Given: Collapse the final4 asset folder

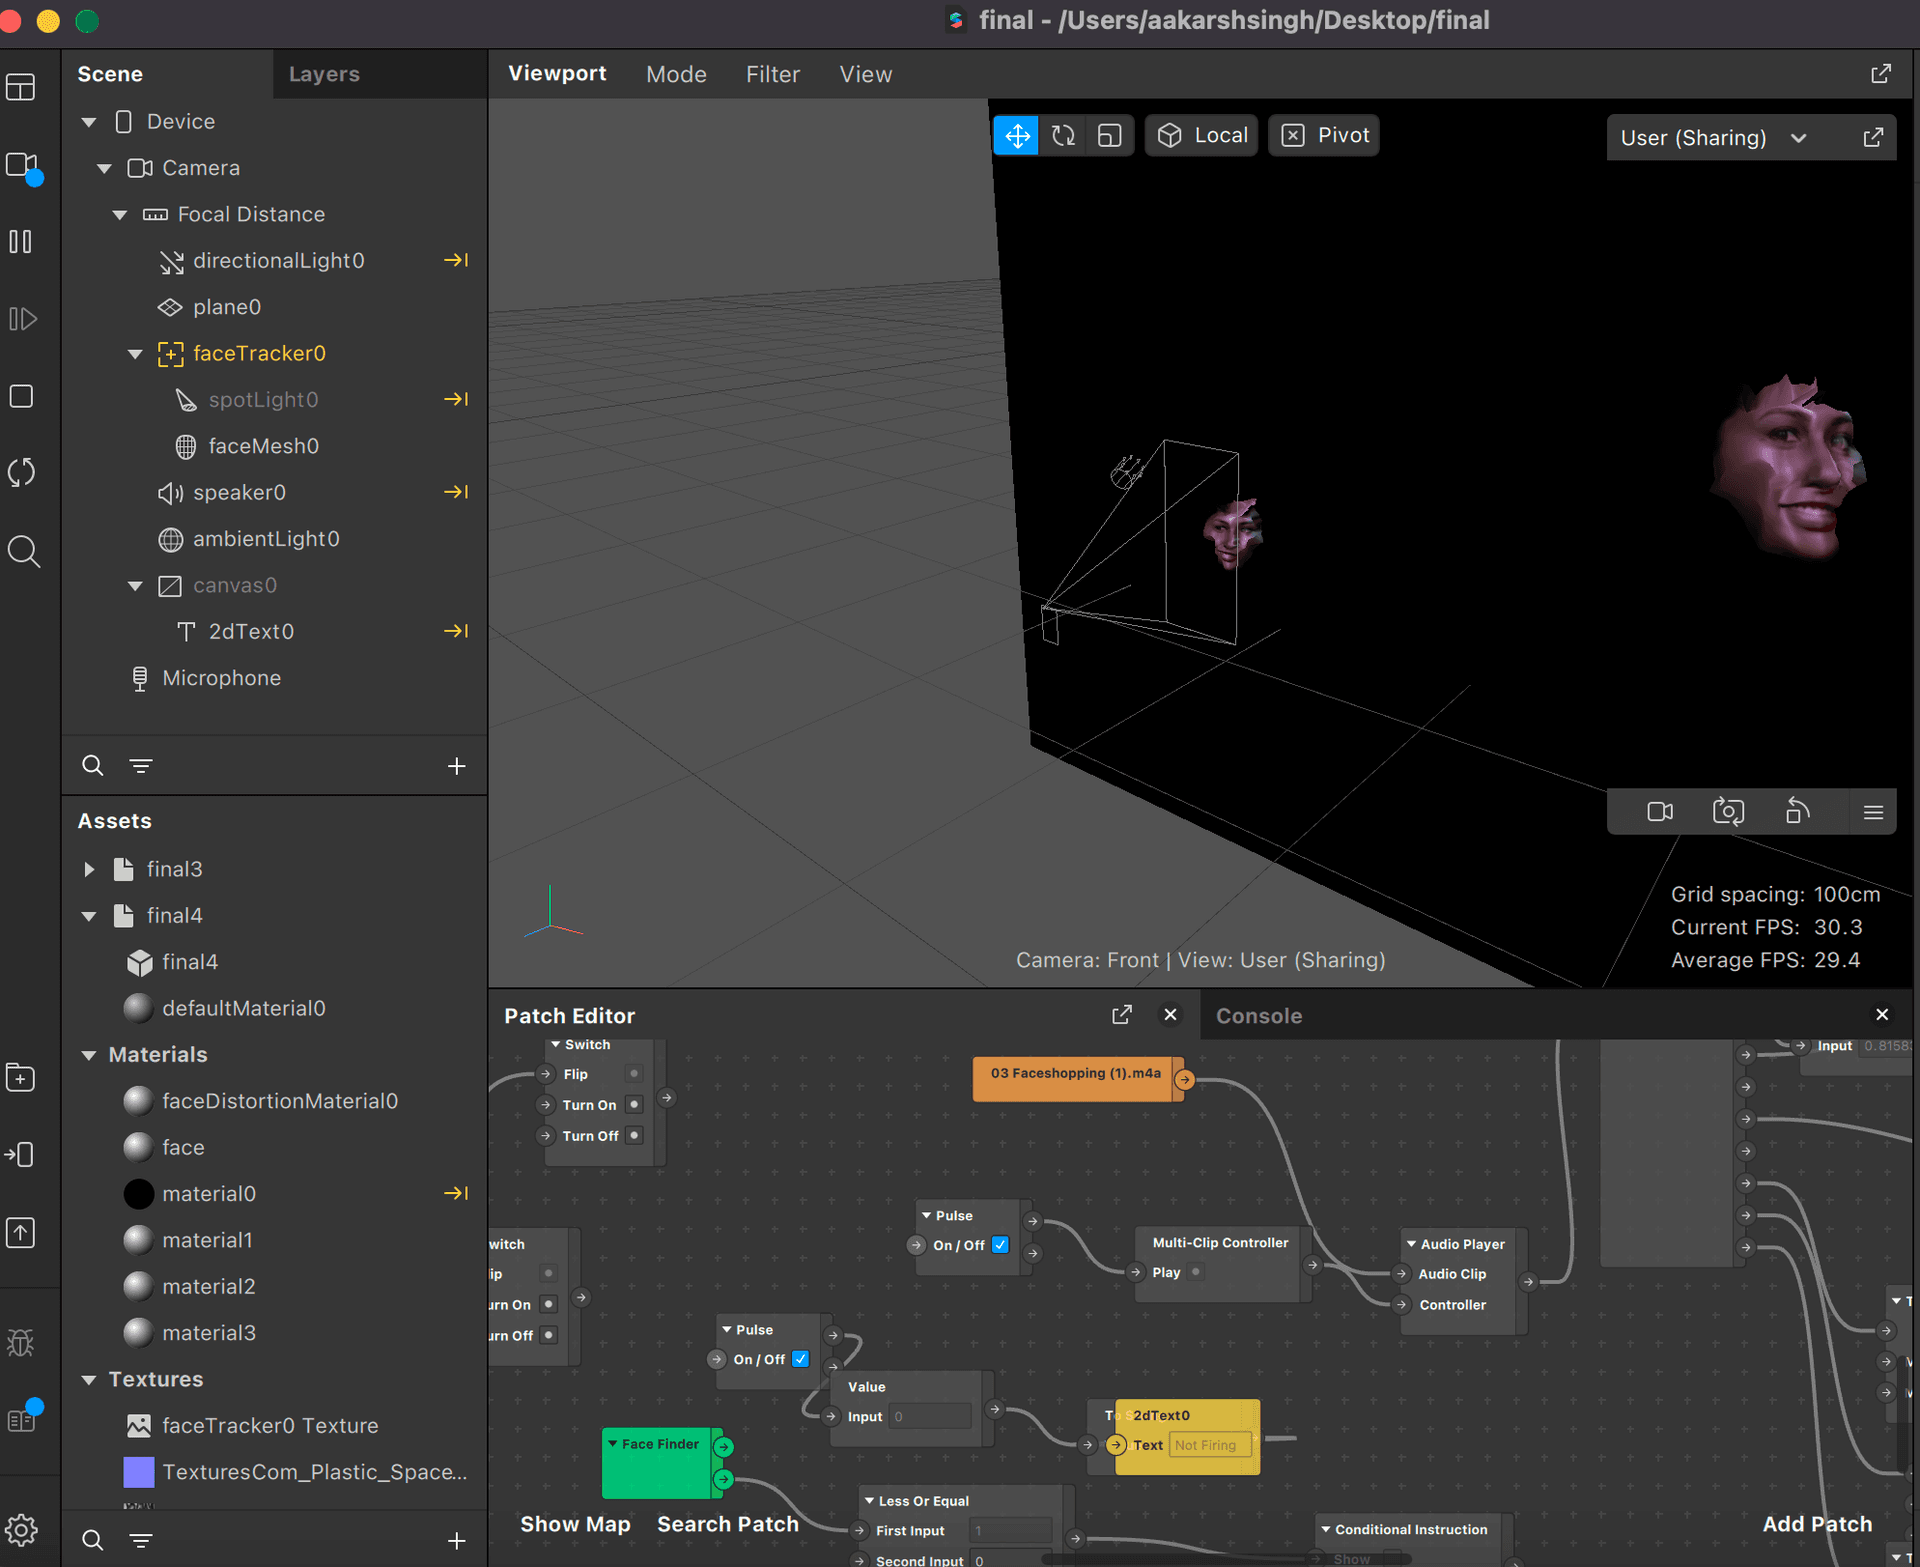Looking at the screenshot, I should coord(89,916).
